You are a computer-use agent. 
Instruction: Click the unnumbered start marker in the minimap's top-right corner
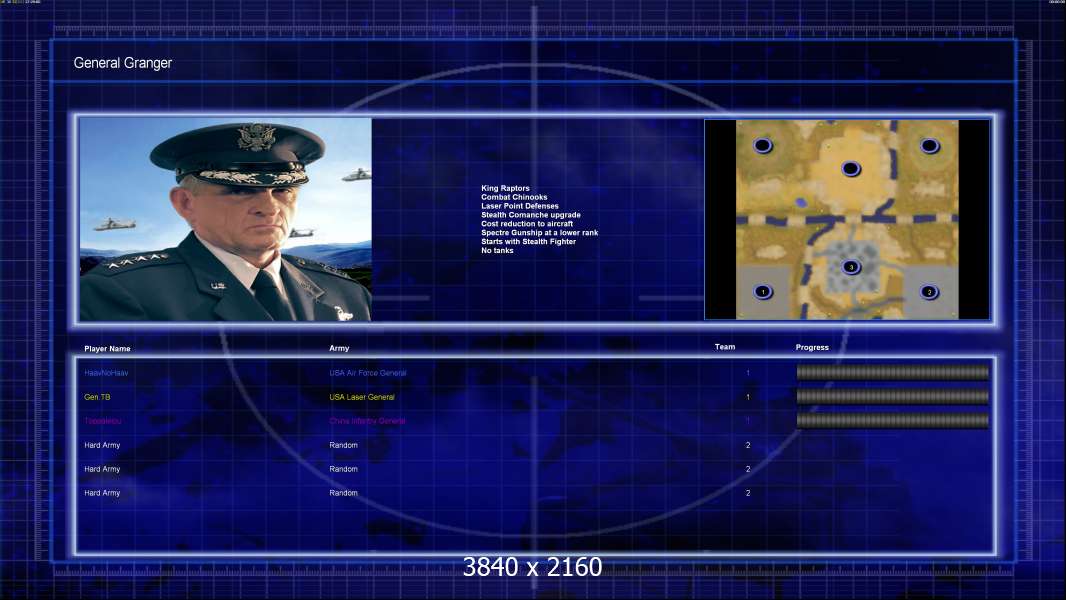929,145
